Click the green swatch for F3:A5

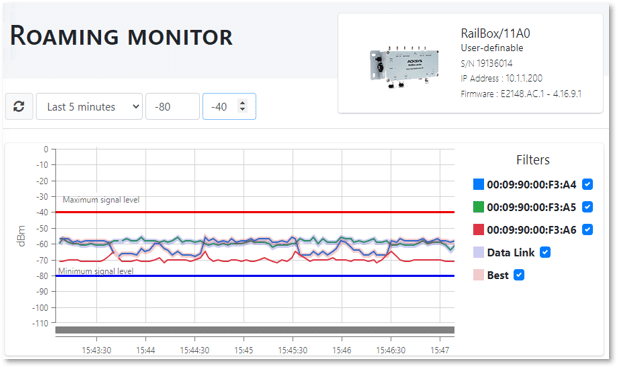pos(478,207)
